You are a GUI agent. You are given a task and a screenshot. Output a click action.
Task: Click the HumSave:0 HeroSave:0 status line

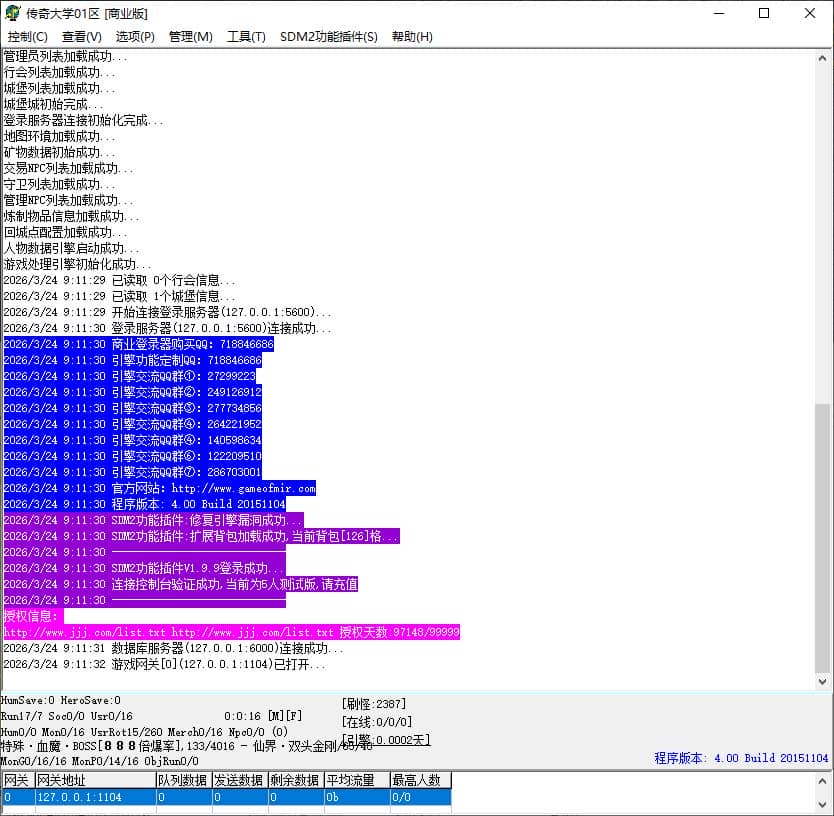coord(61,701)
